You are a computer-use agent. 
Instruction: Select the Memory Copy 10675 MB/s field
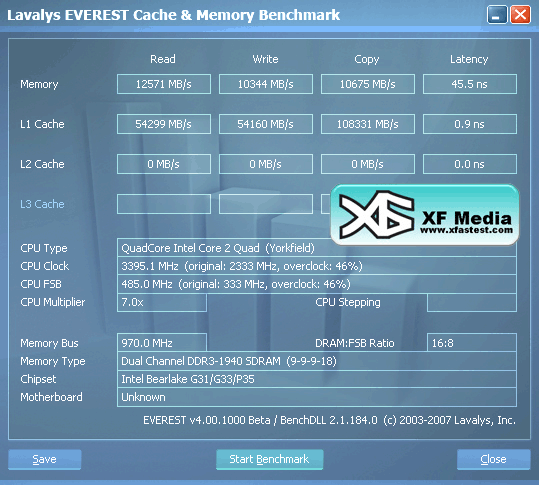click(x=368, y=84)
